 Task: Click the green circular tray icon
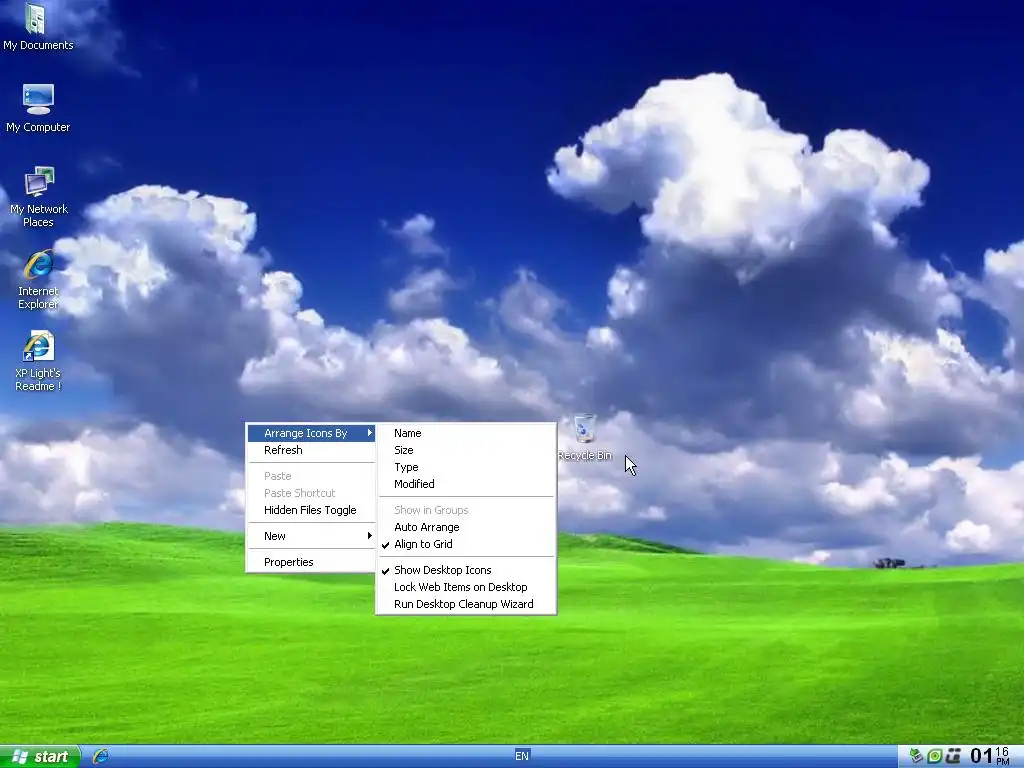(935, 756)
